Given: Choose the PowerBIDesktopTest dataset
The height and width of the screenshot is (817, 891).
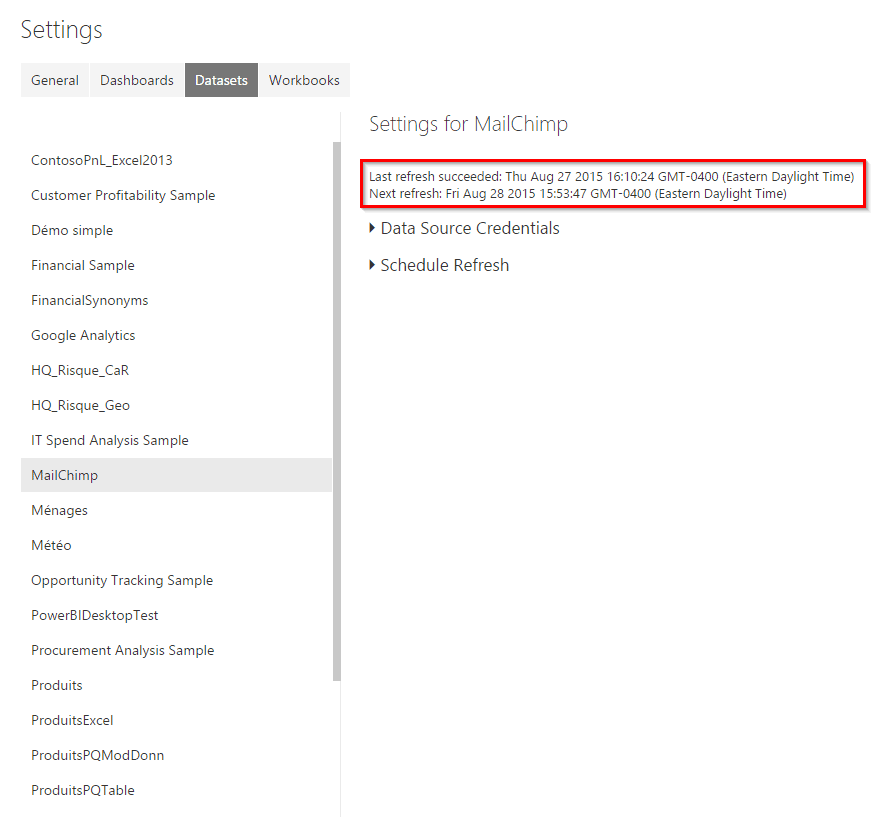Looking at the screenshot, I should (x=95, y=615).
